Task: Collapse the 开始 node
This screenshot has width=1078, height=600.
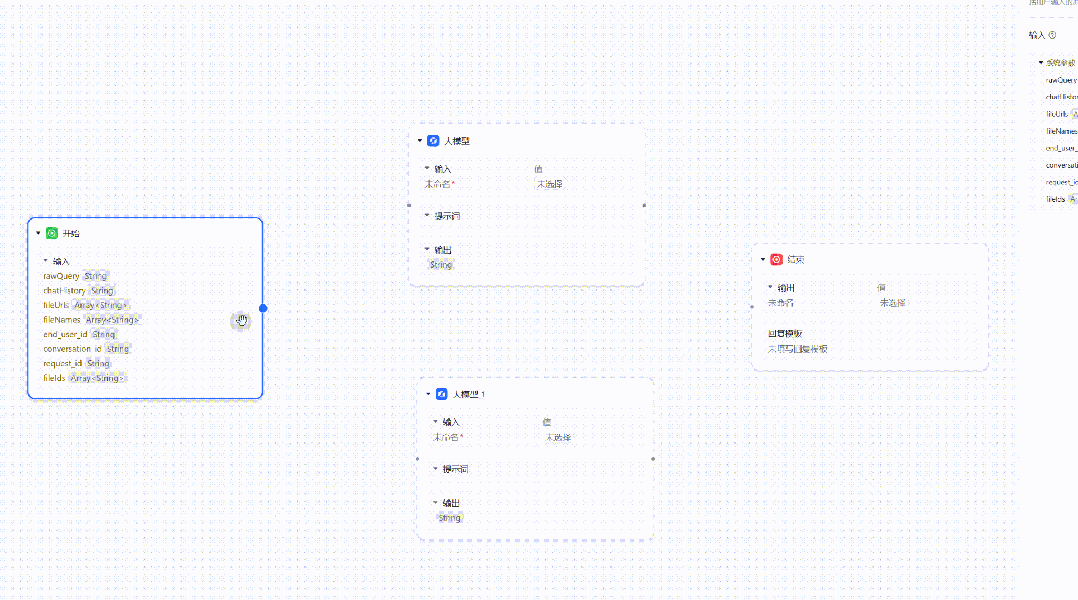Action: [x=38, y=233]
